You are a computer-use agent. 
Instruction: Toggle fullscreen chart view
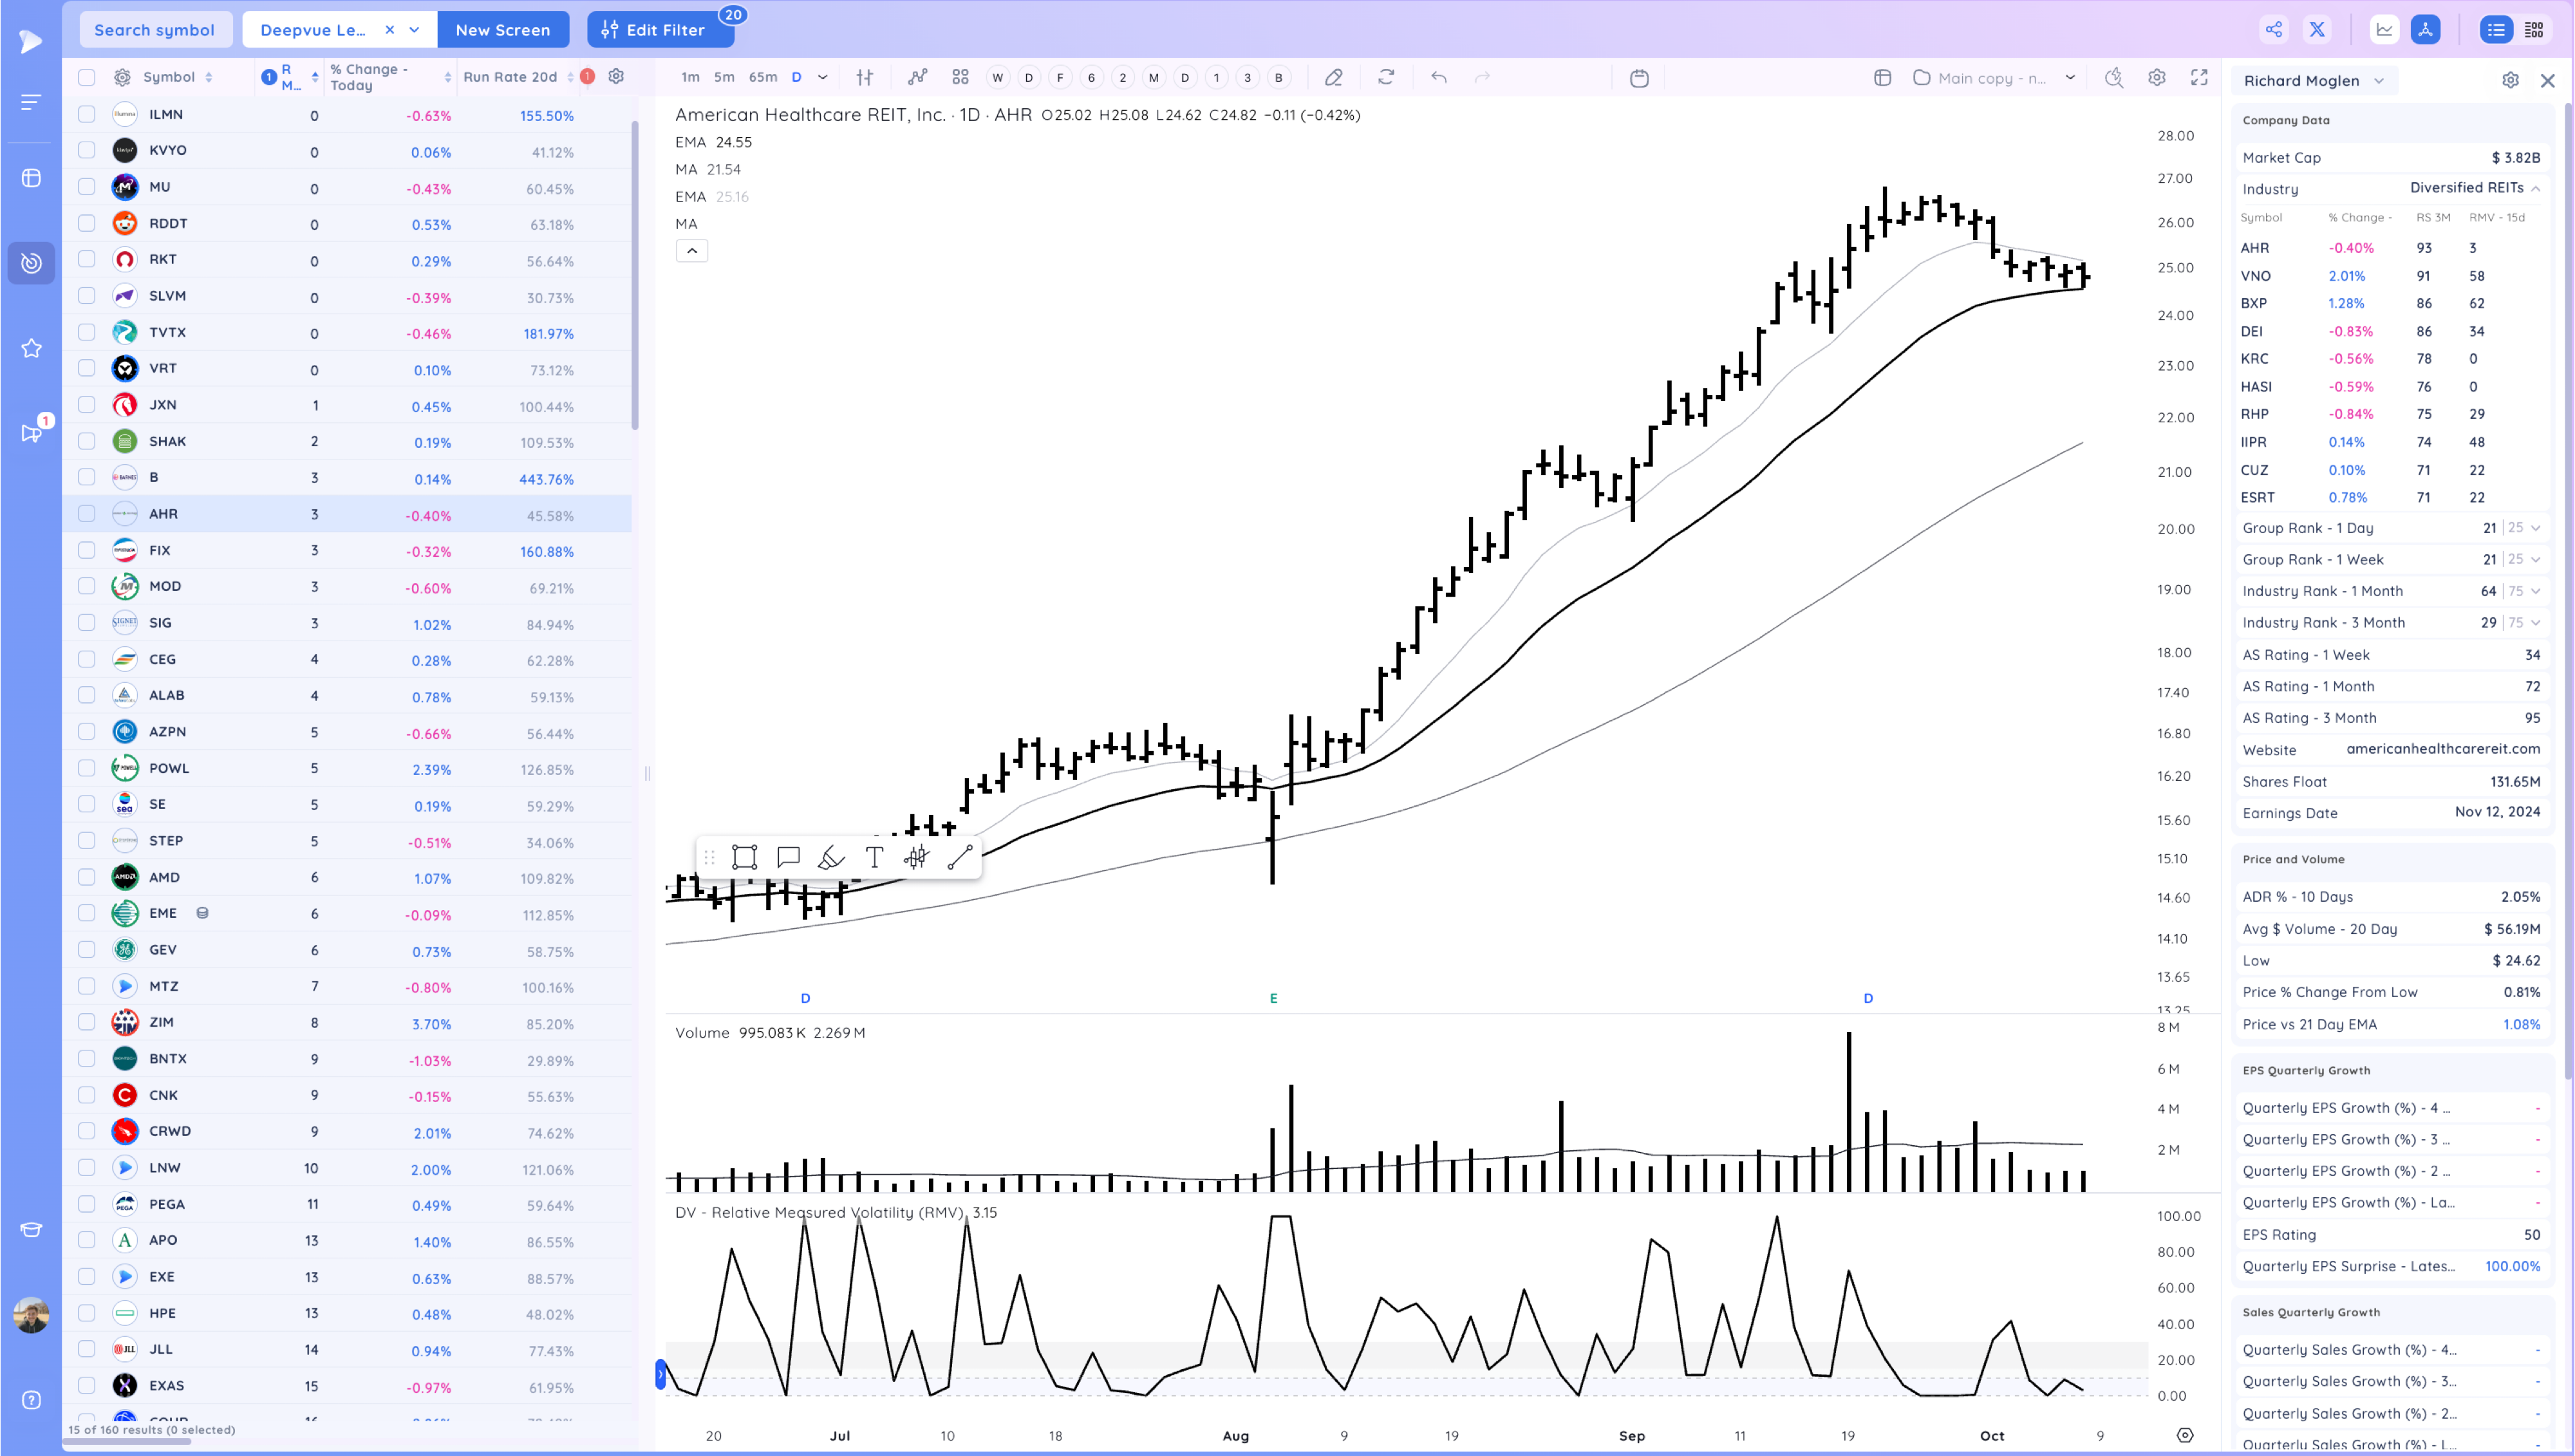point(2199,77)
